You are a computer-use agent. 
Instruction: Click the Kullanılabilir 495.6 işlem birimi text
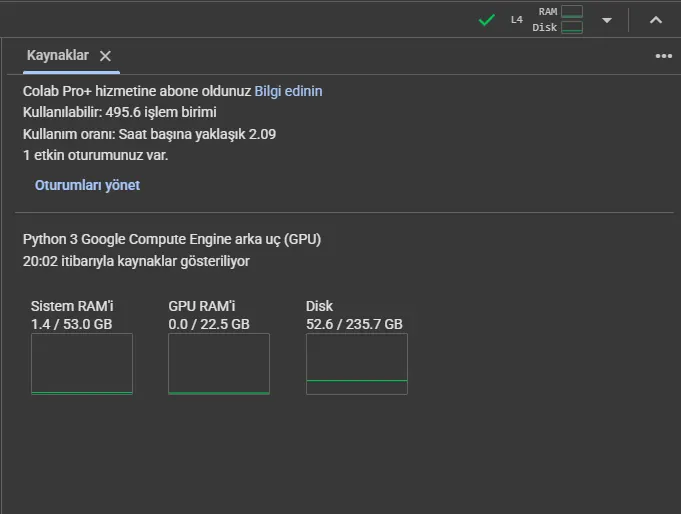point(120,112)
